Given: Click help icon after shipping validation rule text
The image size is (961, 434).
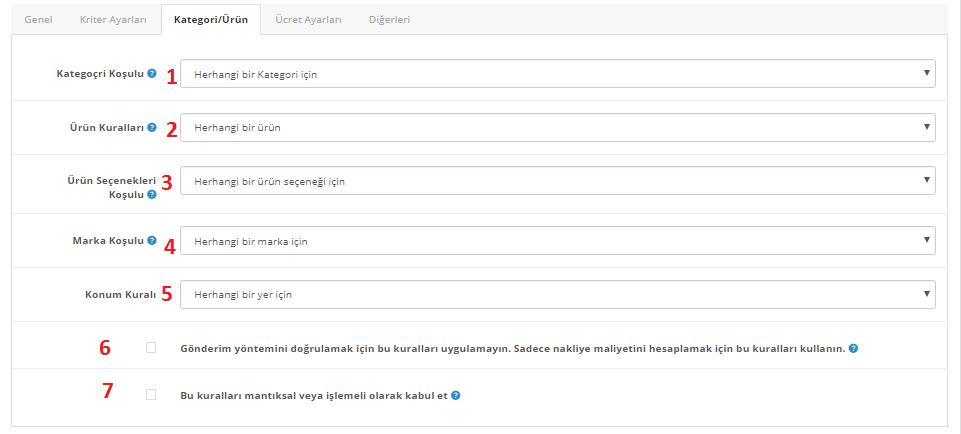Looking at the screenshot, I should tap(854, 349).
